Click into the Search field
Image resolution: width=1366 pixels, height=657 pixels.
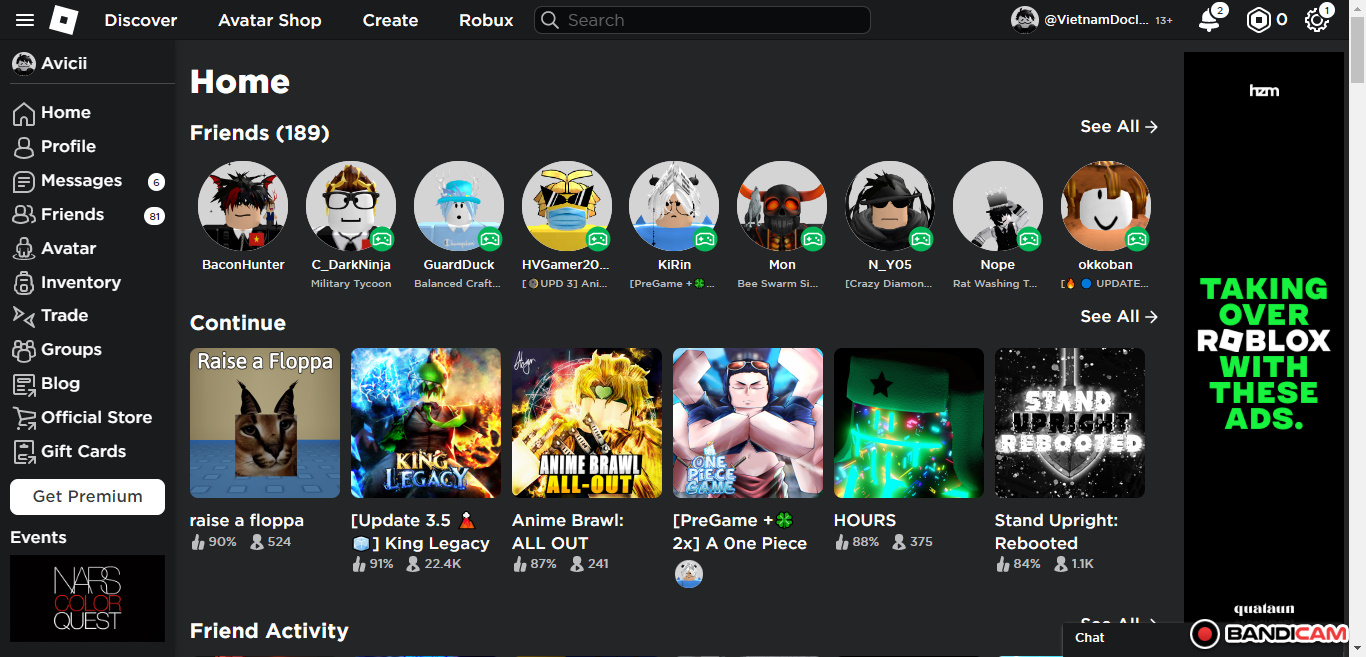point(710,20)
